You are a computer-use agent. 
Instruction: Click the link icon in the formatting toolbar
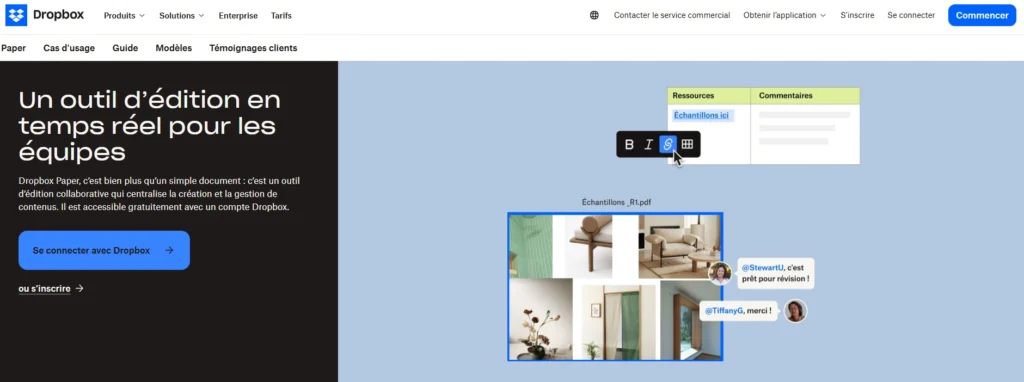(x=667, y=144)
